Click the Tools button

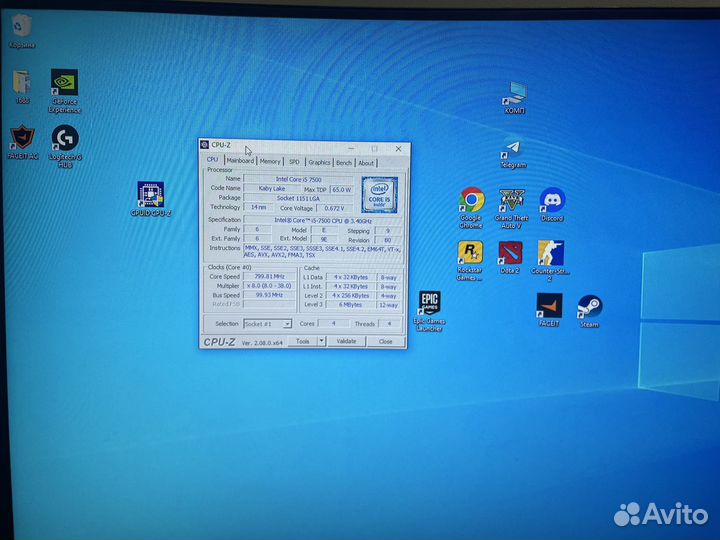tap(303, 341)
